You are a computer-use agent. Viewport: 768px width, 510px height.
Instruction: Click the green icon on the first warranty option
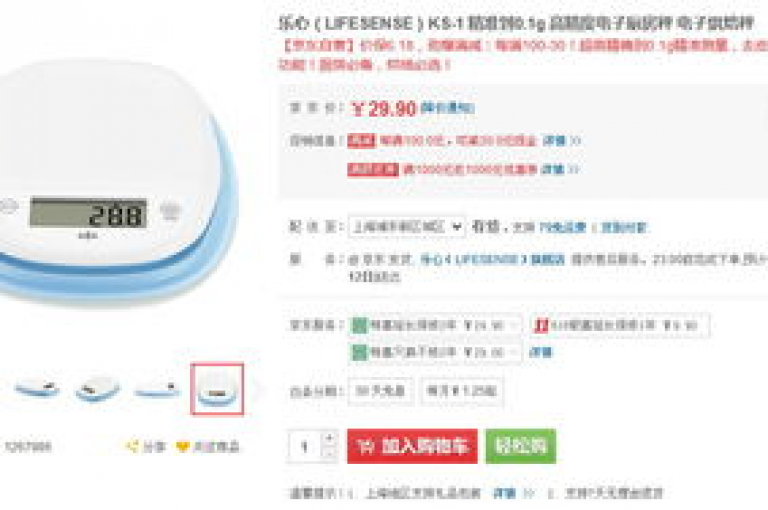coord(360,325)
